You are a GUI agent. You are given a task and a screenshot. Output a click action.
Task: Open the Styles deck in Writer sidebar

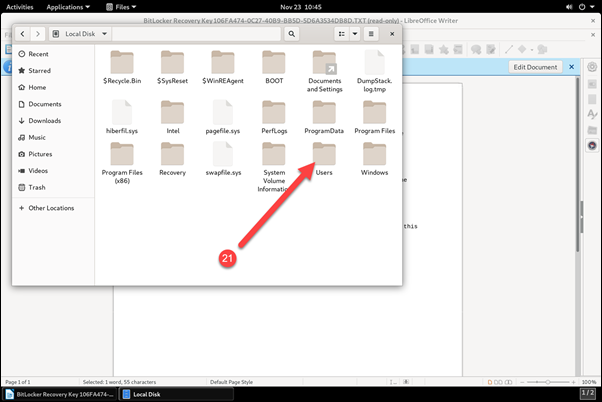pyautogui.click(x=592, y=114)
